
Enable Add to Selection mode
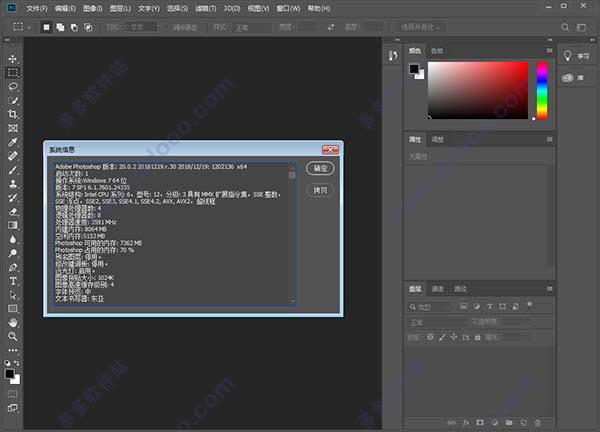(x=60, y=27)
